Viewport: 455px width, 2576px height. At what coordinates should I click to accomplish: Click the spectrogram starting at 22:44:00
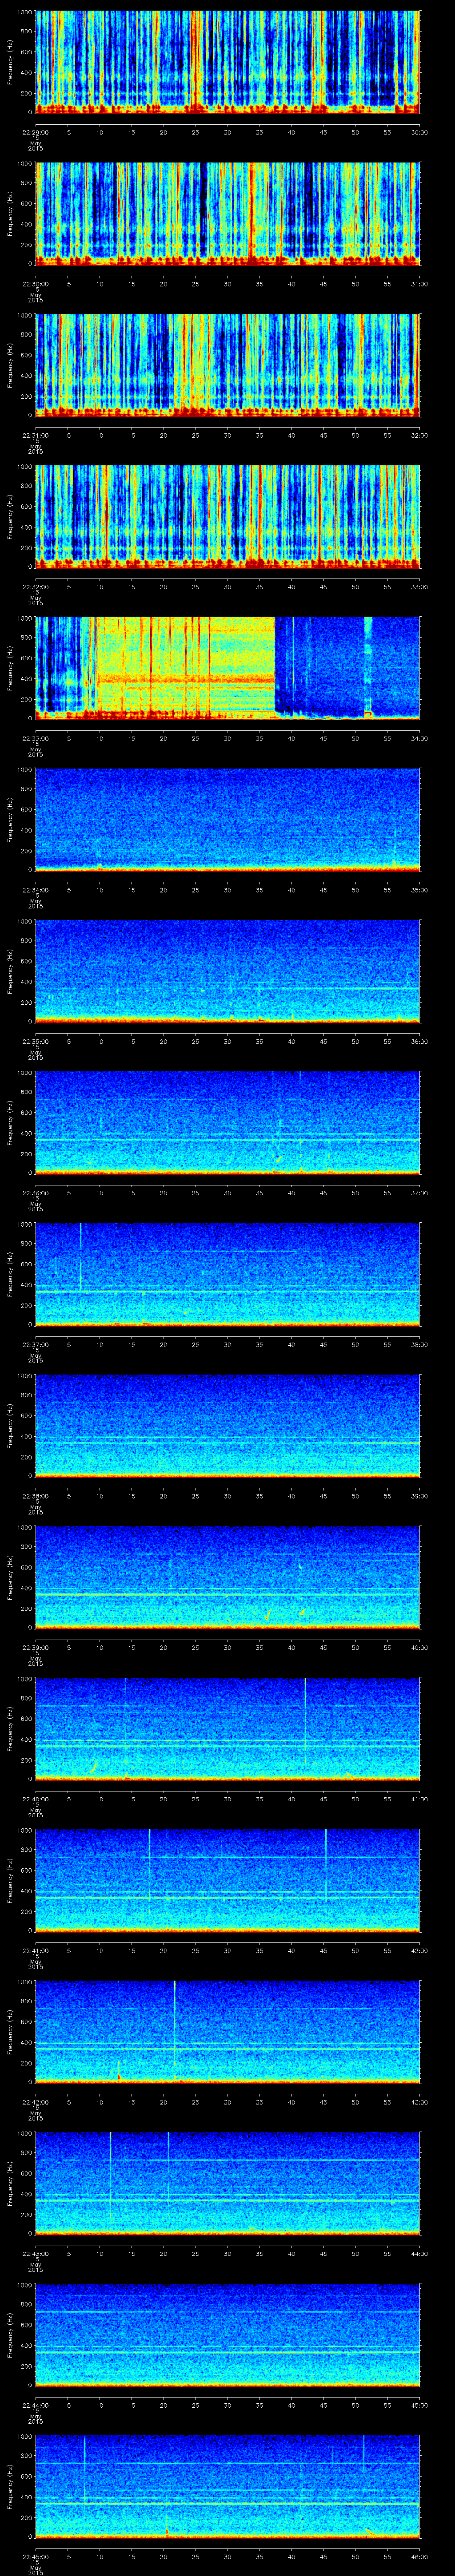tap(227, 2335)
